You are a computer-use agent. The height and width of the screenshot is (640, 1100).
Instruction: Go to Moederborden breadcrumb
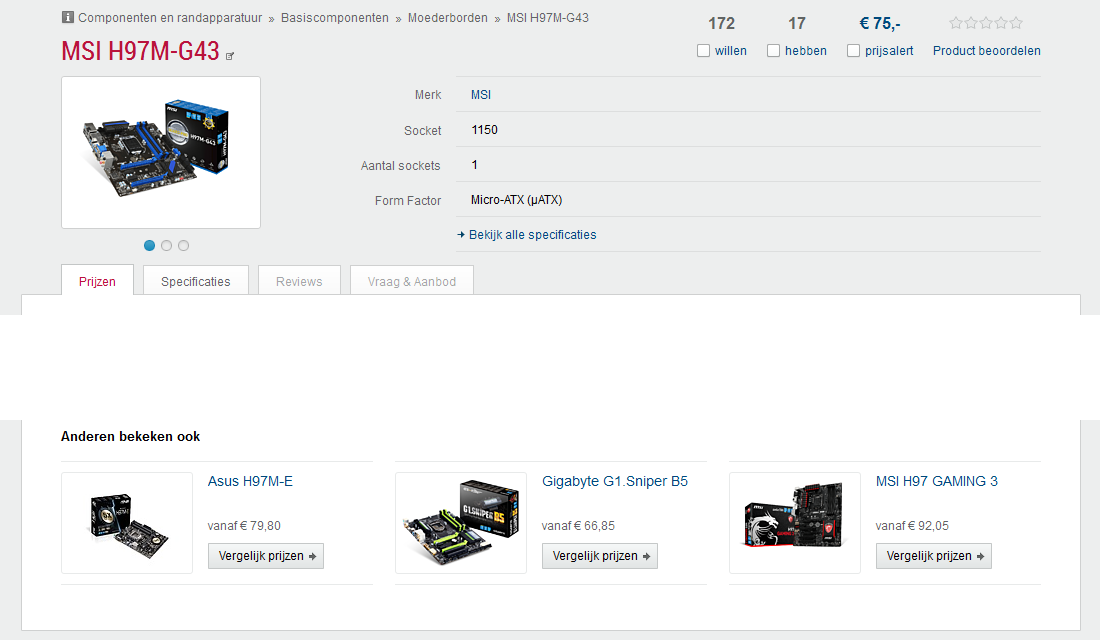[448, 18]
